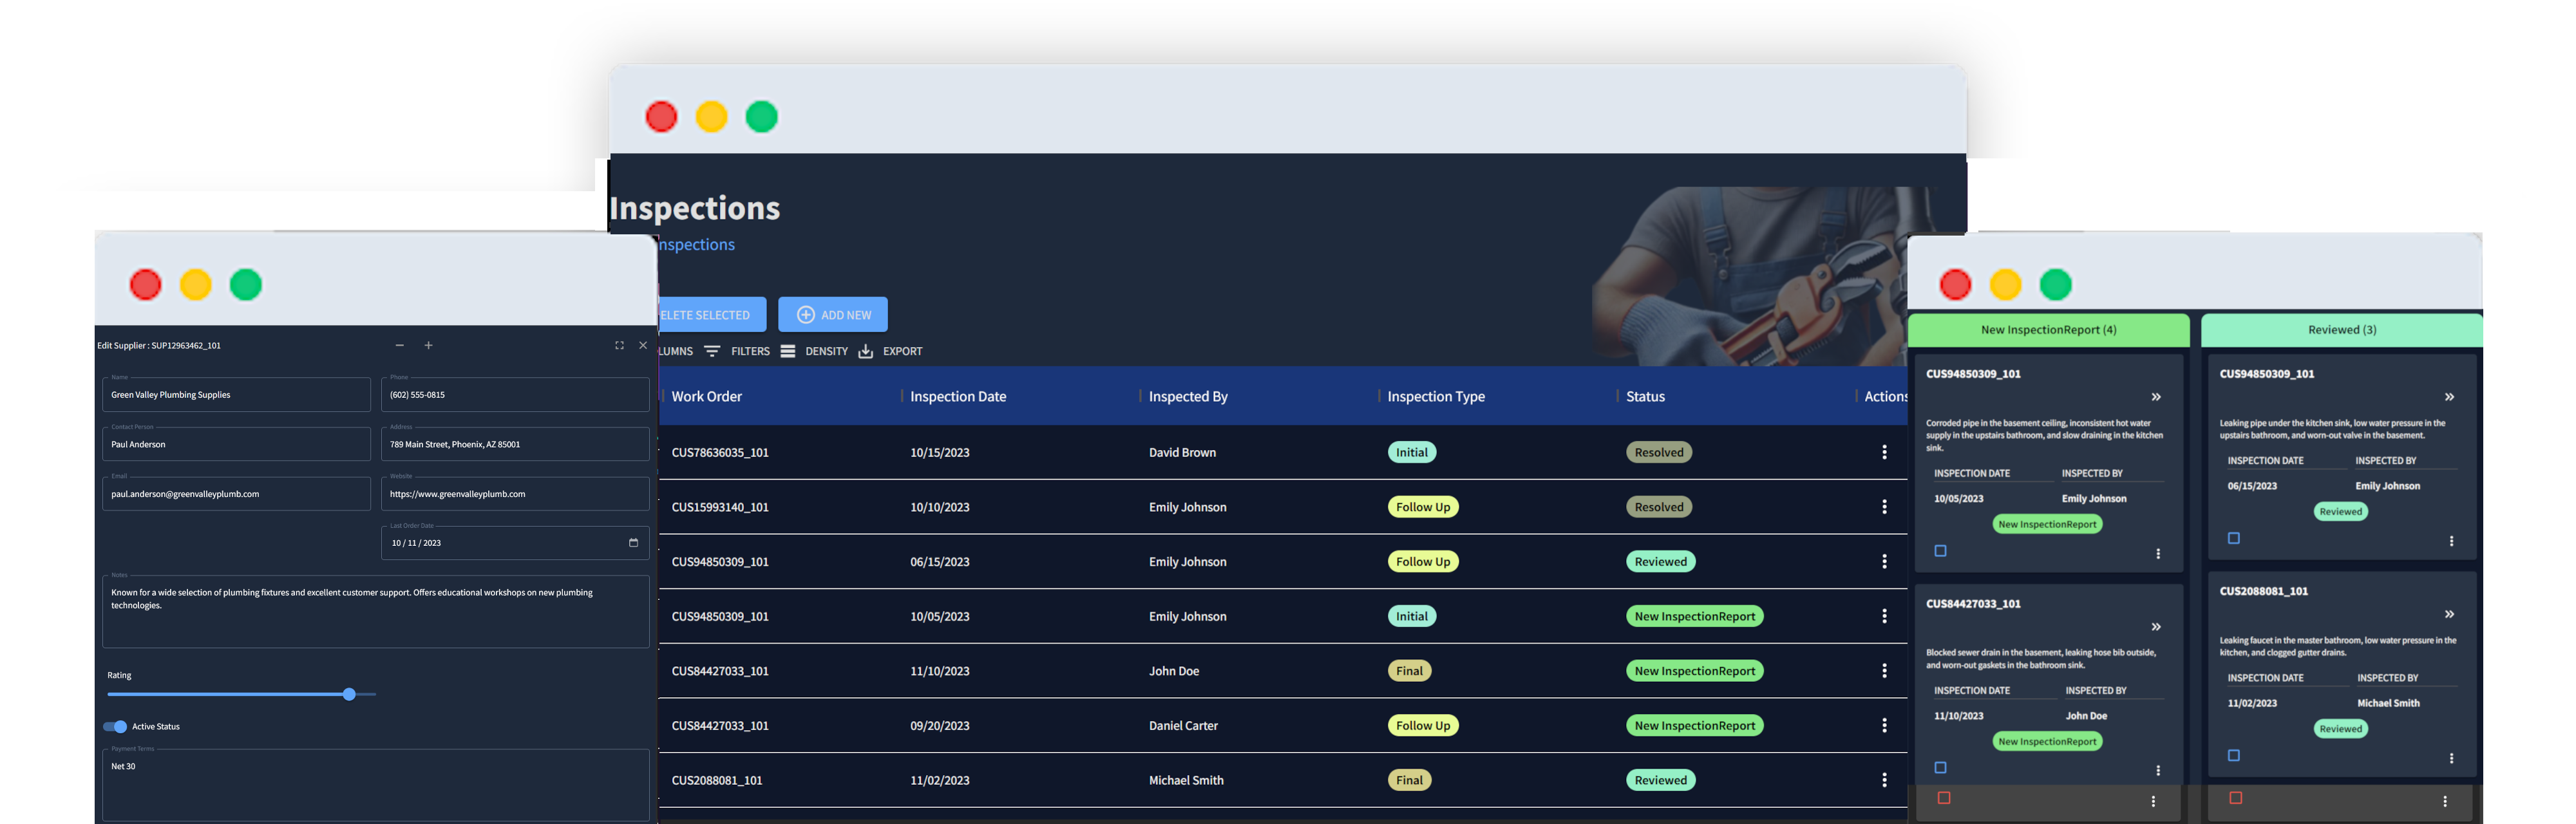This screenshot has width=2576, height=824.
Task: Open actions menu for the 06/15/2023 inspection row
Action: click(x=1884, y=562)
